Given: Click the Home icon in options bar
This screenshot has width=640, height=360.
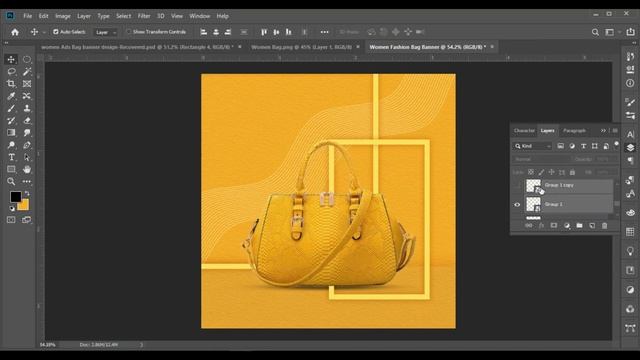Looking at the screenshot, I should [15, 32].
